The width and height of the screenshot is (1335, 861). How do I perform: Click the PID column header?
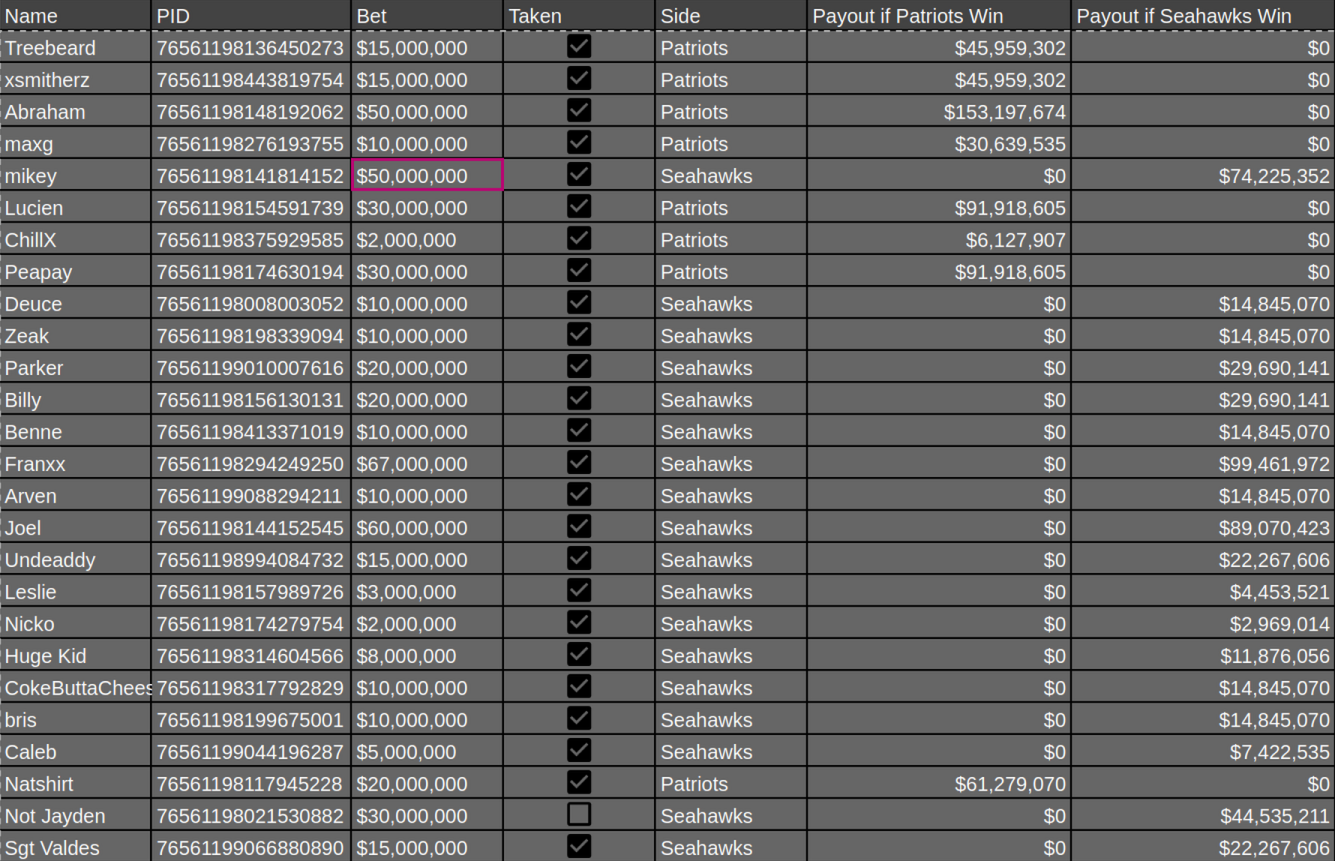click(250, 16)
